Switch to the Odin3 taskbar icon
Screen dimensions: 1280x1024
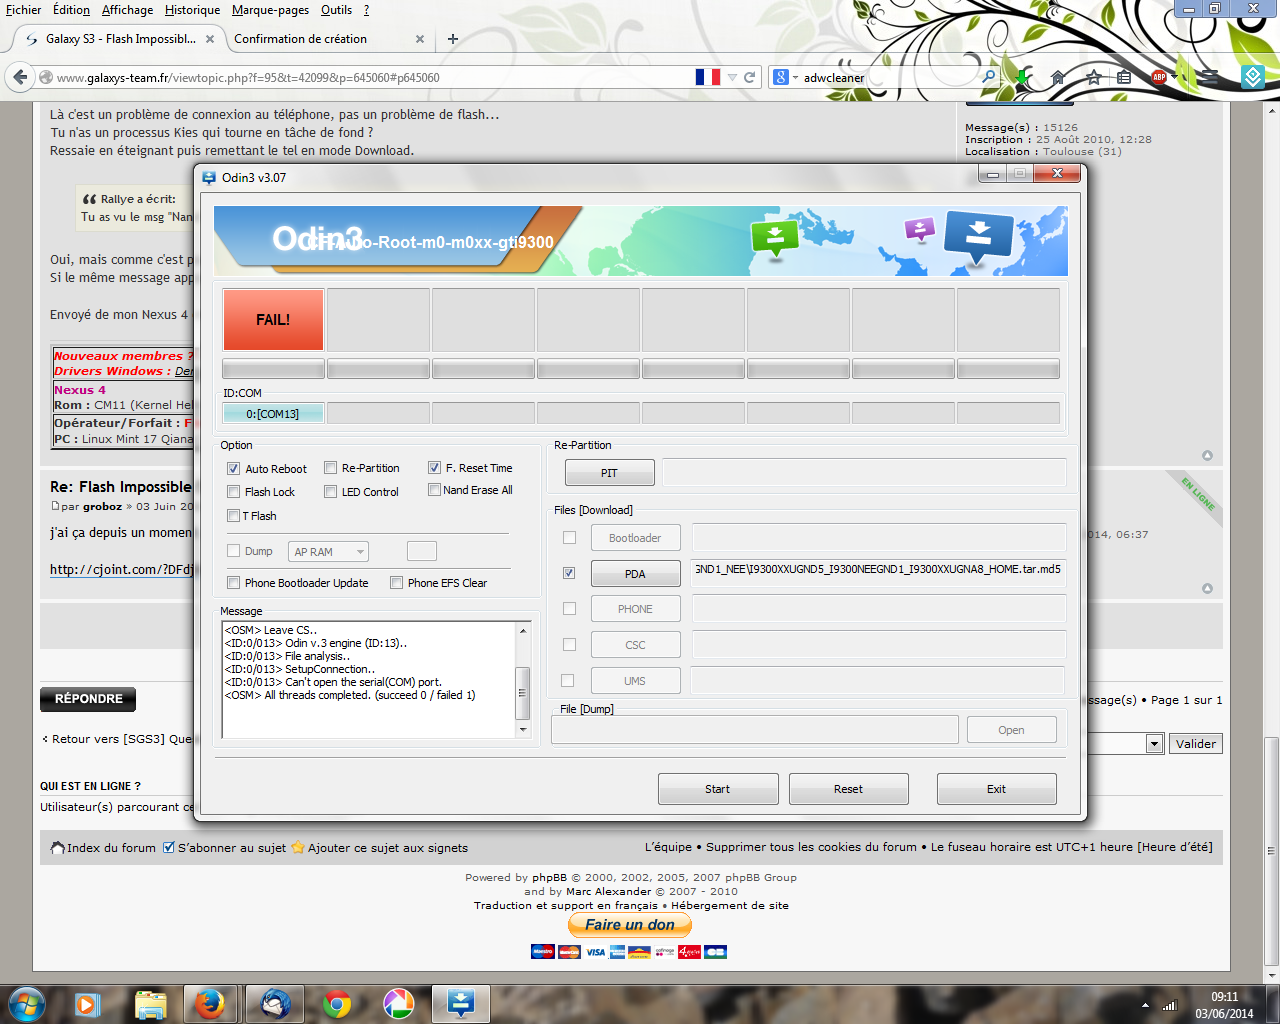tap(461, 1003)
